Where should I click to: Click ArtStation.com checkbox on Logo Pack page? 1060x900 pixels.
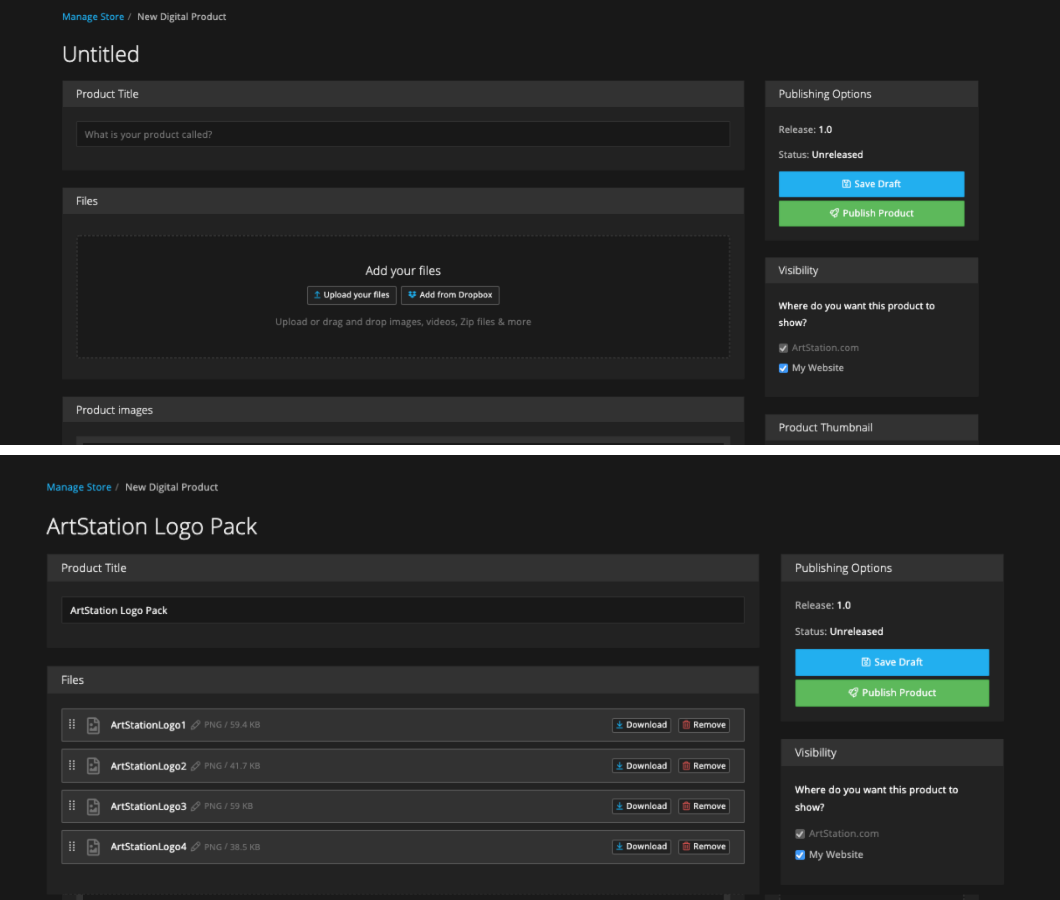pos(800,834)
